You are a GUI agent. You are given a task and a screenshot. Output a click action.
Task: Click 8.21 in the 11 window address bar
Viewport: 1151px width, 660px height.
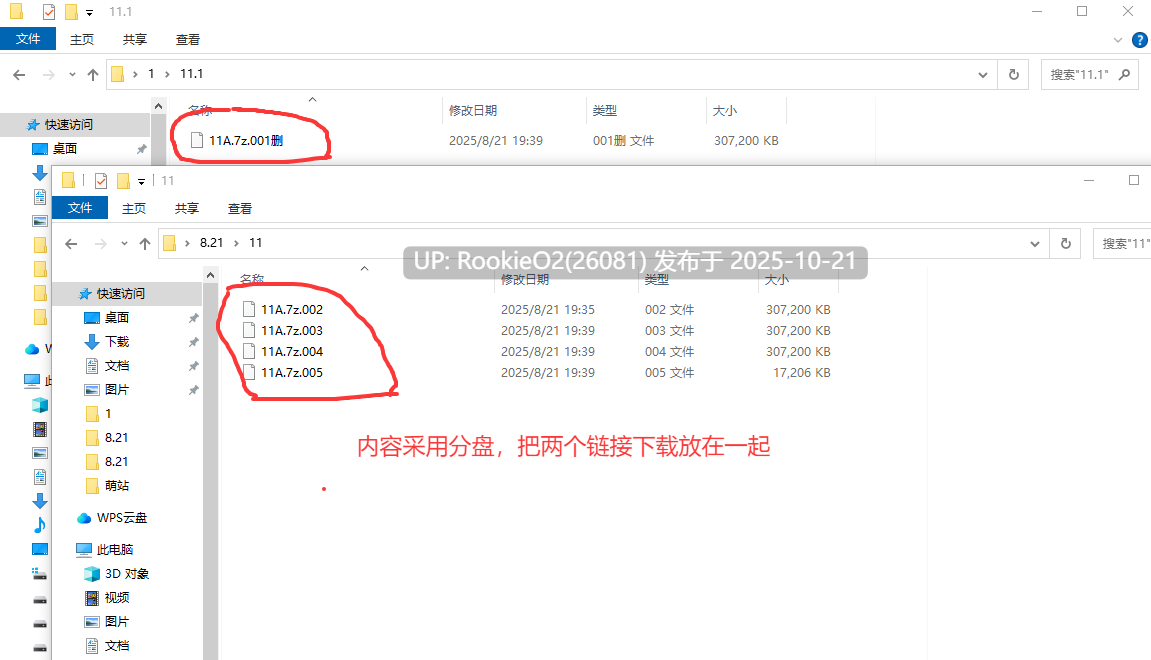pos(211,243)
